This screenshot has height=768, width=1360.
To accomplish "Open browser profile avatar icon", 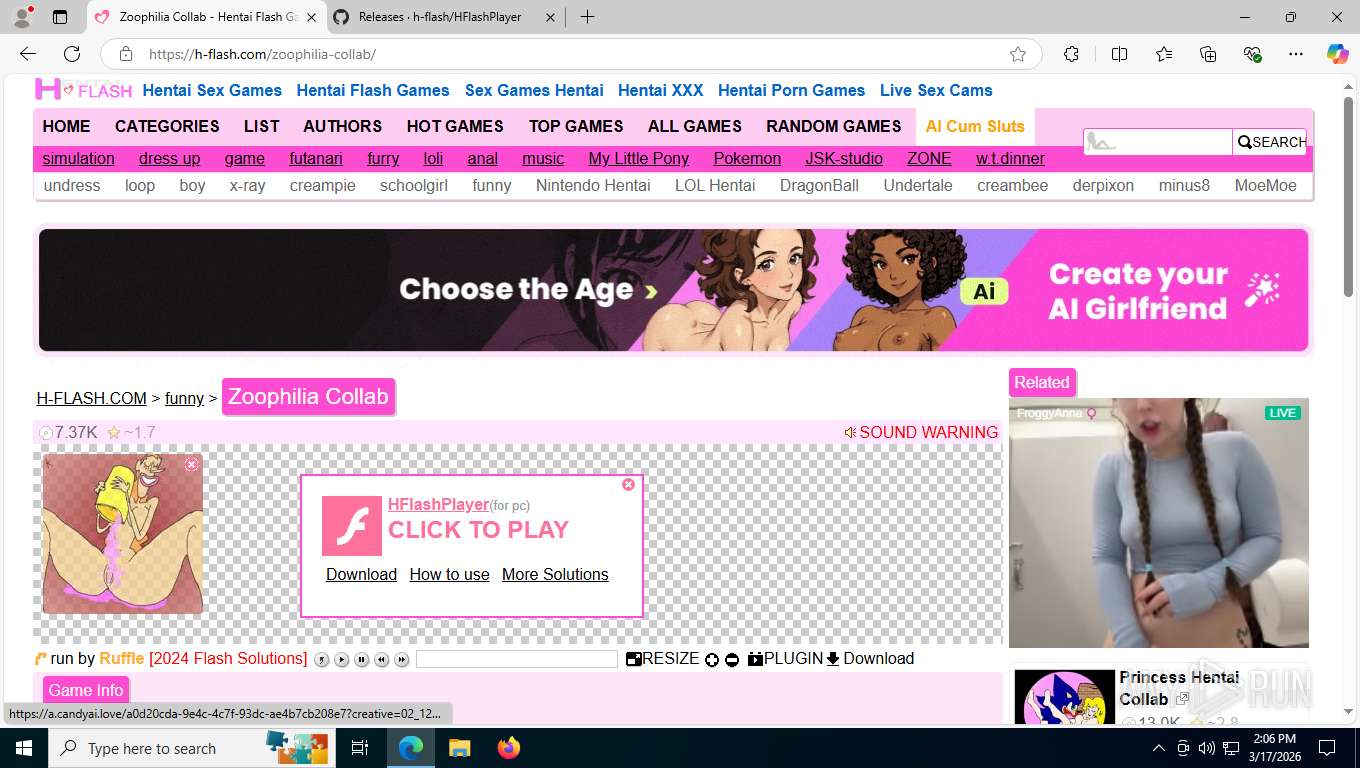I will [22, 17].
